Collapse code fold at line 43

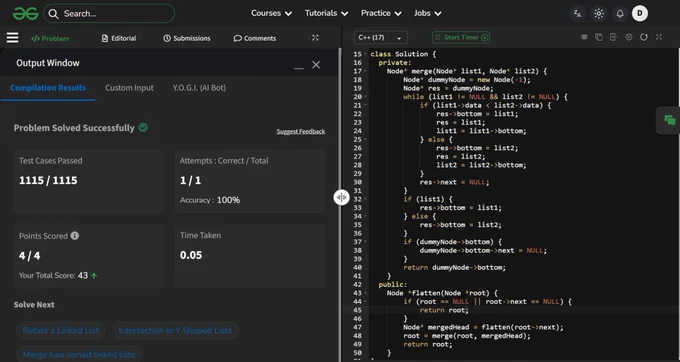point(366,293)
